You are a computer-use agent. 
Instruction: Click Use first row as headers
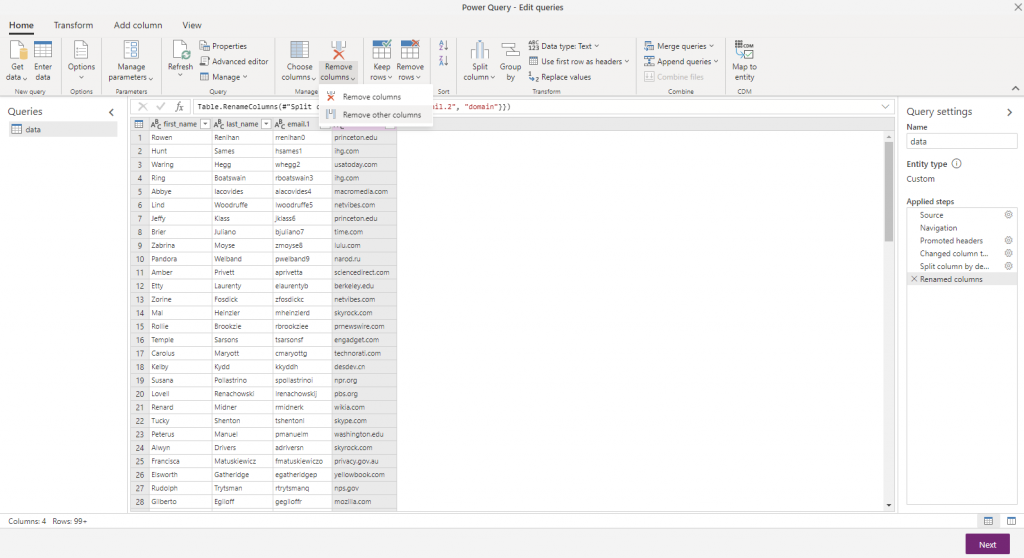(575, 61)
